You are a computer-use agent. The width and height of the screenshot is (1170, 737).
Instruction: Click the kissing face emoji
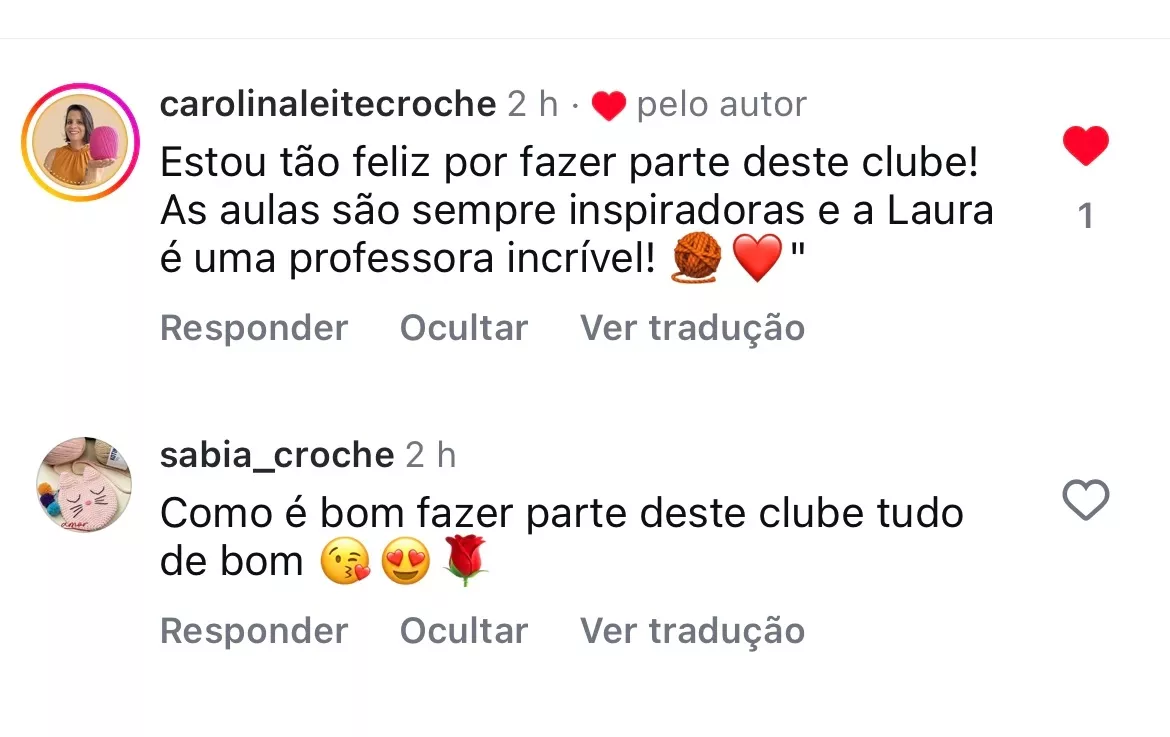345,560
